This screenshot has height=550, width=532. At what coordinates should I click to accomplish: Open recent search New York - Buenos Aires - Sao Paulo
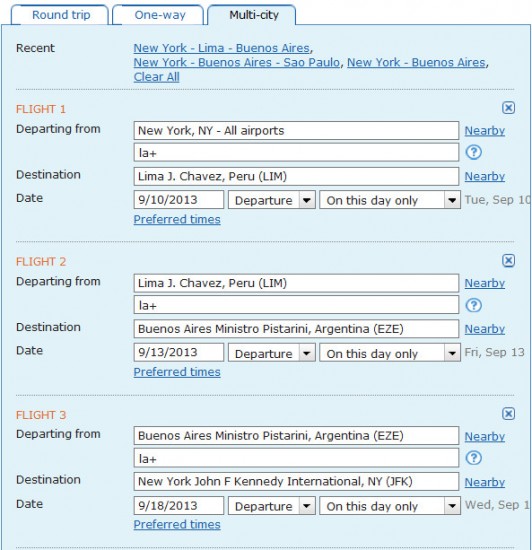[237, 62]
